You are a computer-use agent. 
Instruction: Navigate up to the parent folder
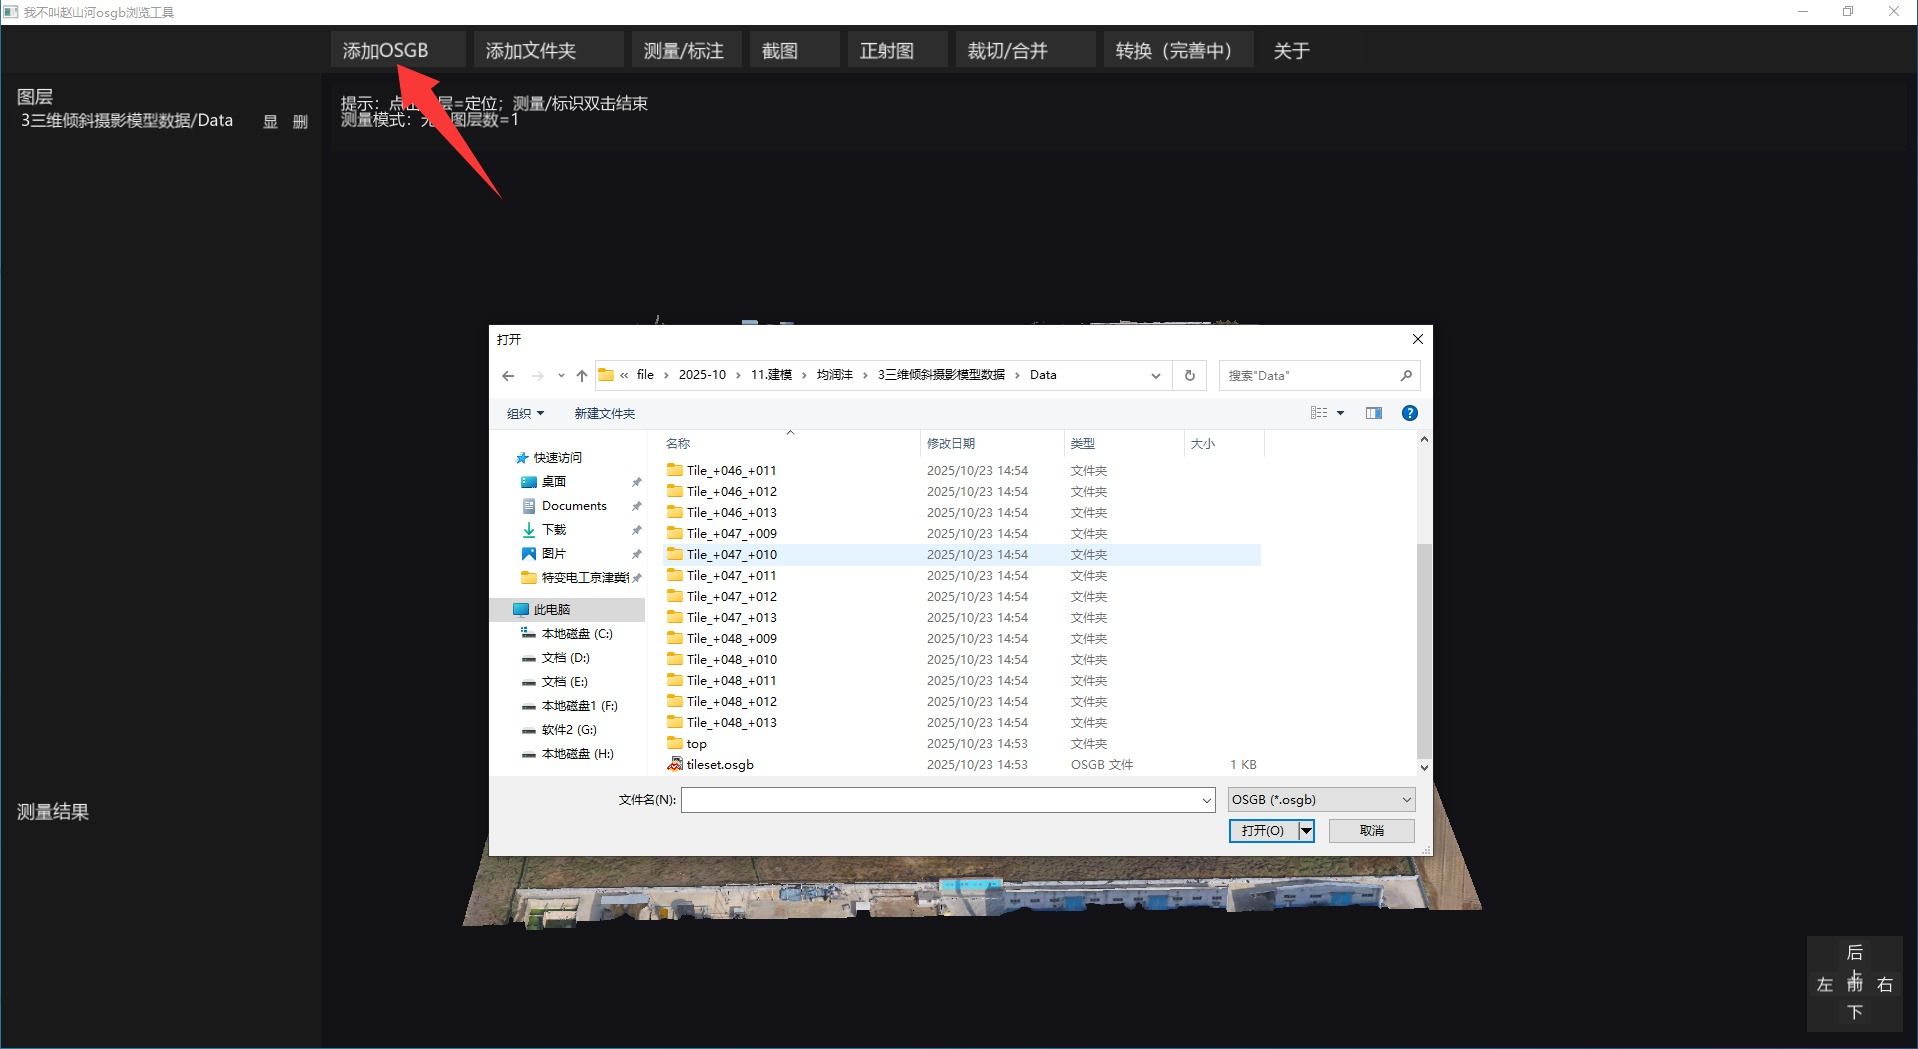(x=581, y=375)
